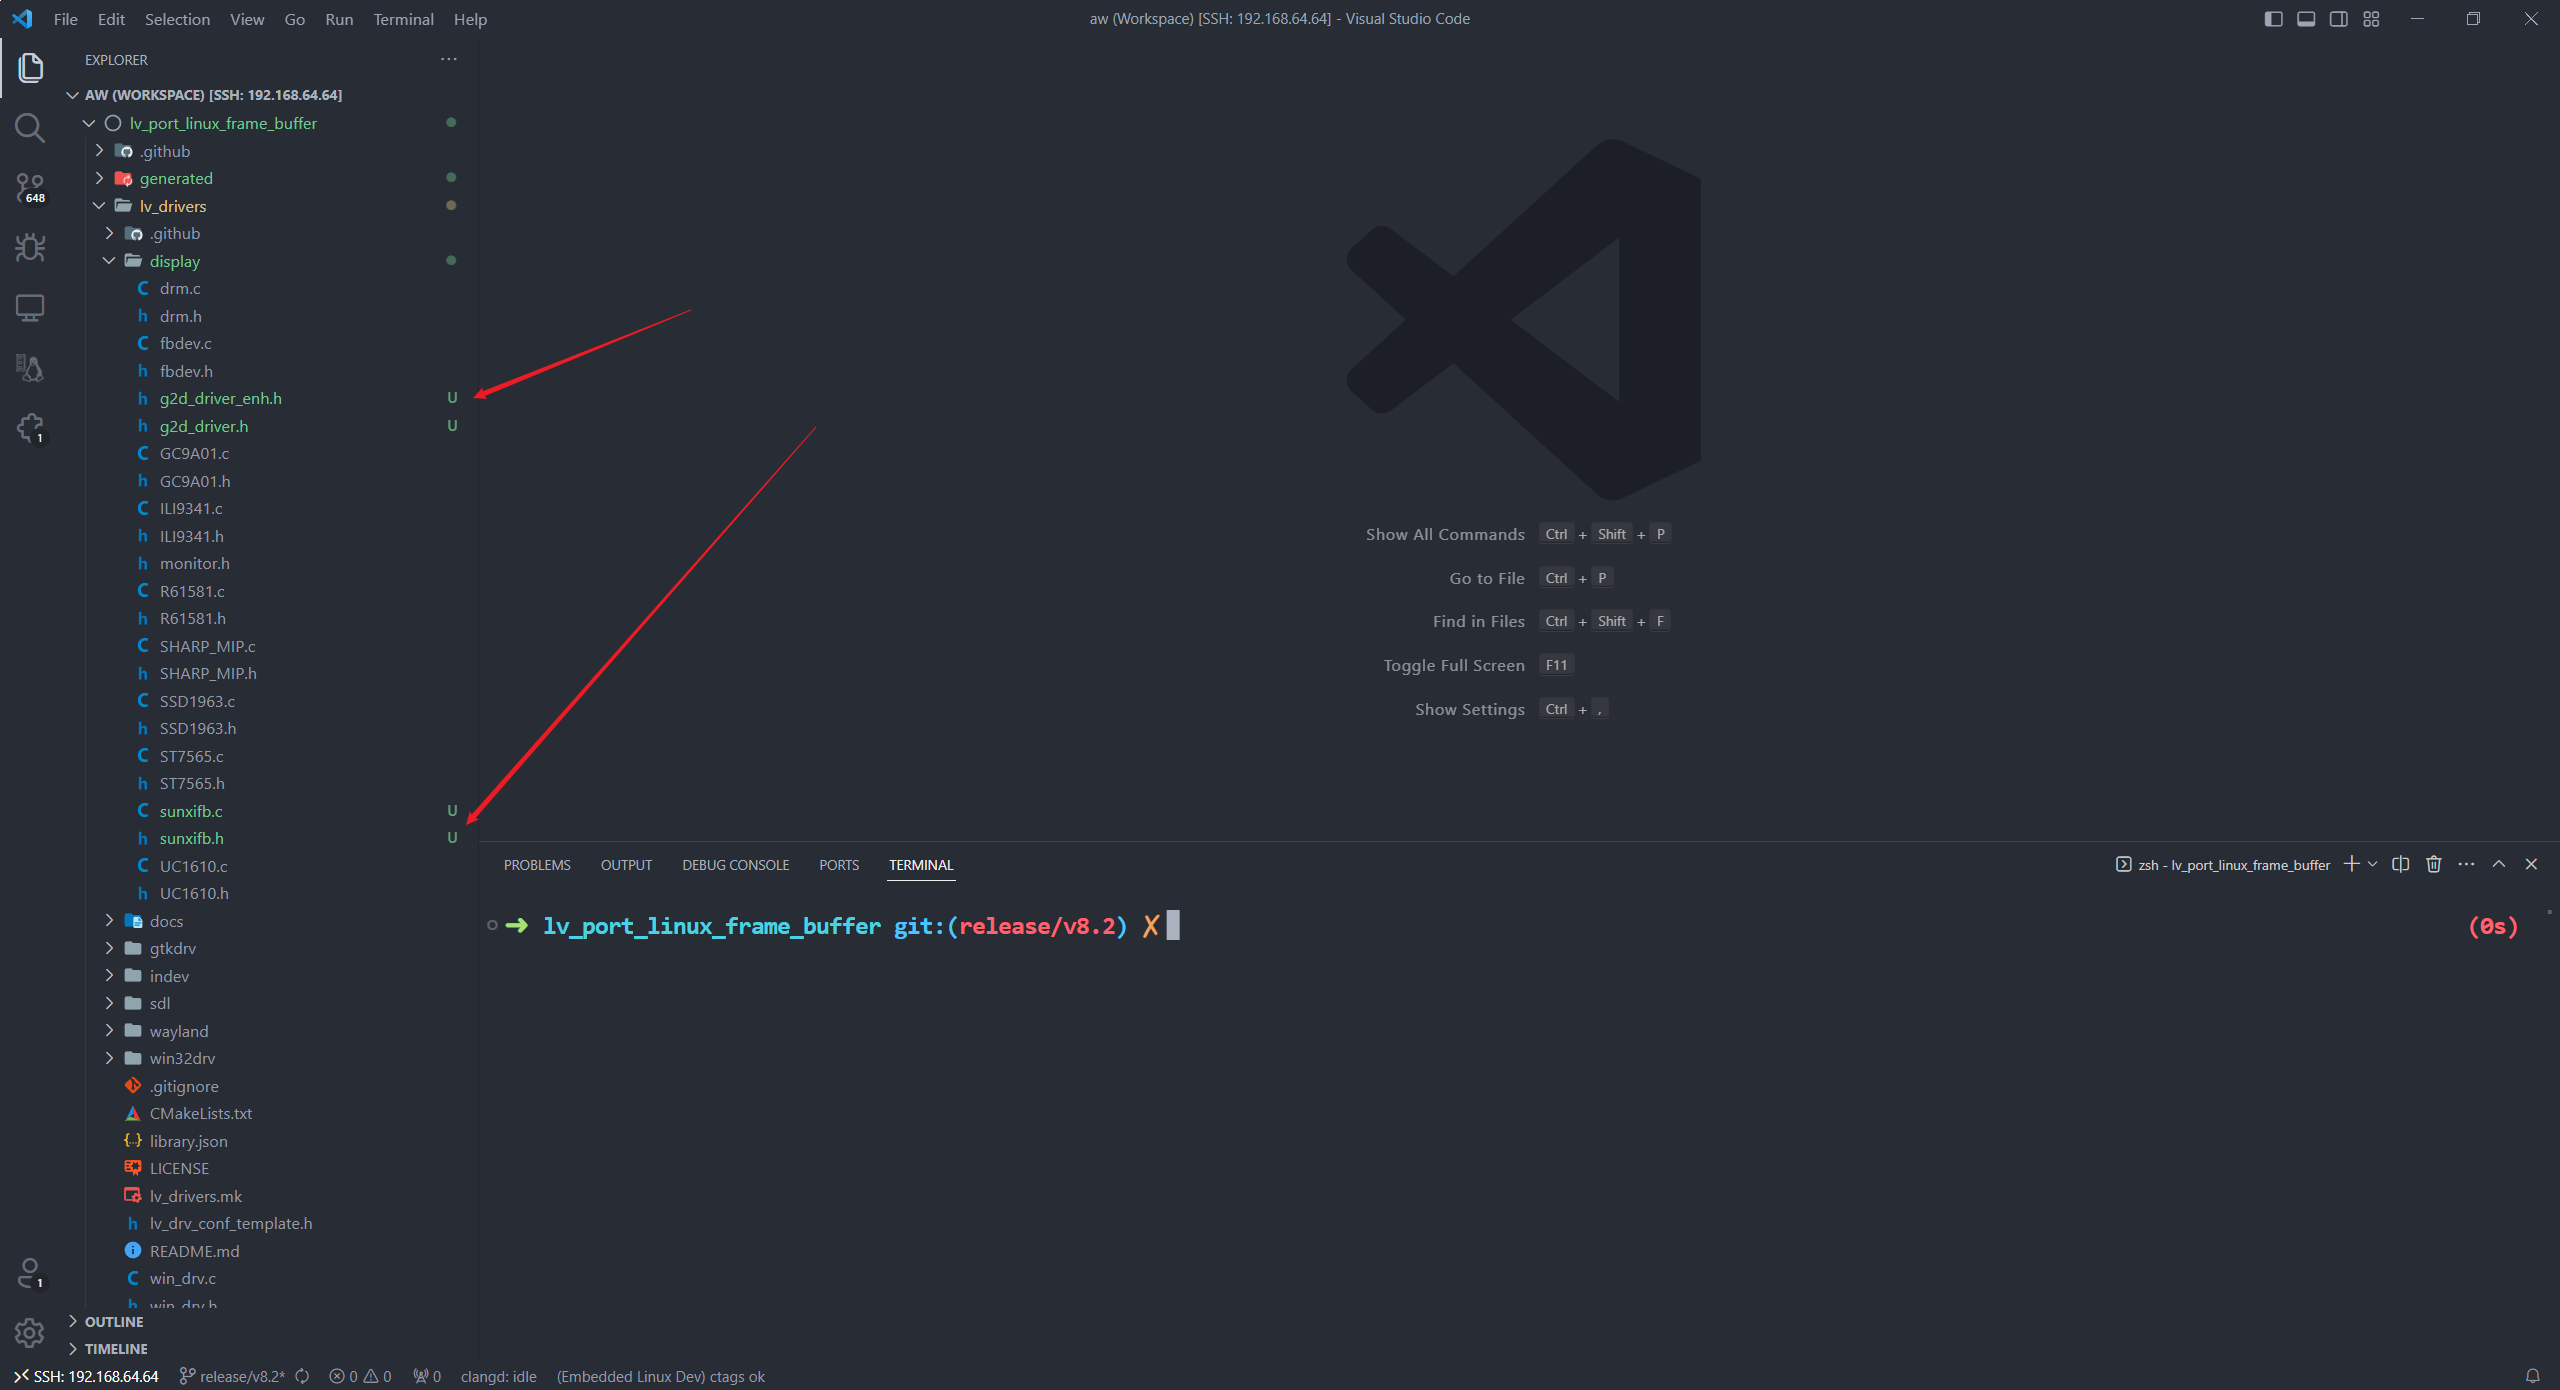This screenshot has height=1390, width=2560.
Task: Open Run and Debug view
Action: click(x=30, y=248)
